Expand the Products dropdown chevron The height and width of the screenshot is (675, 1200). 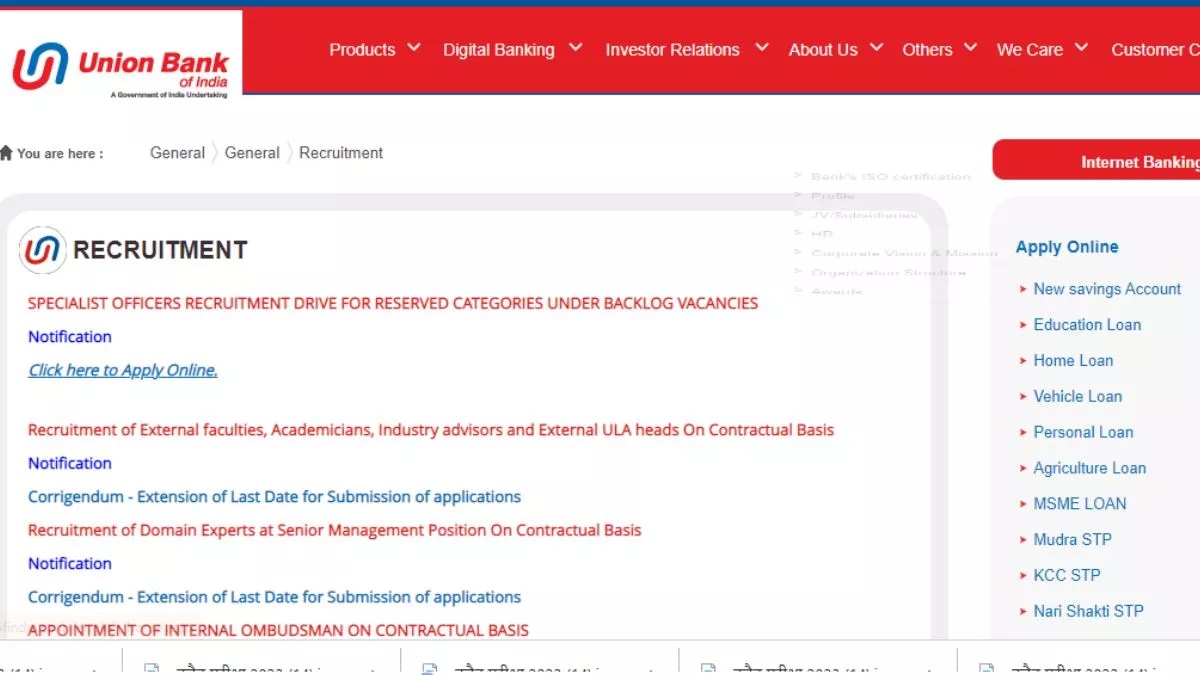coord(414,48)
